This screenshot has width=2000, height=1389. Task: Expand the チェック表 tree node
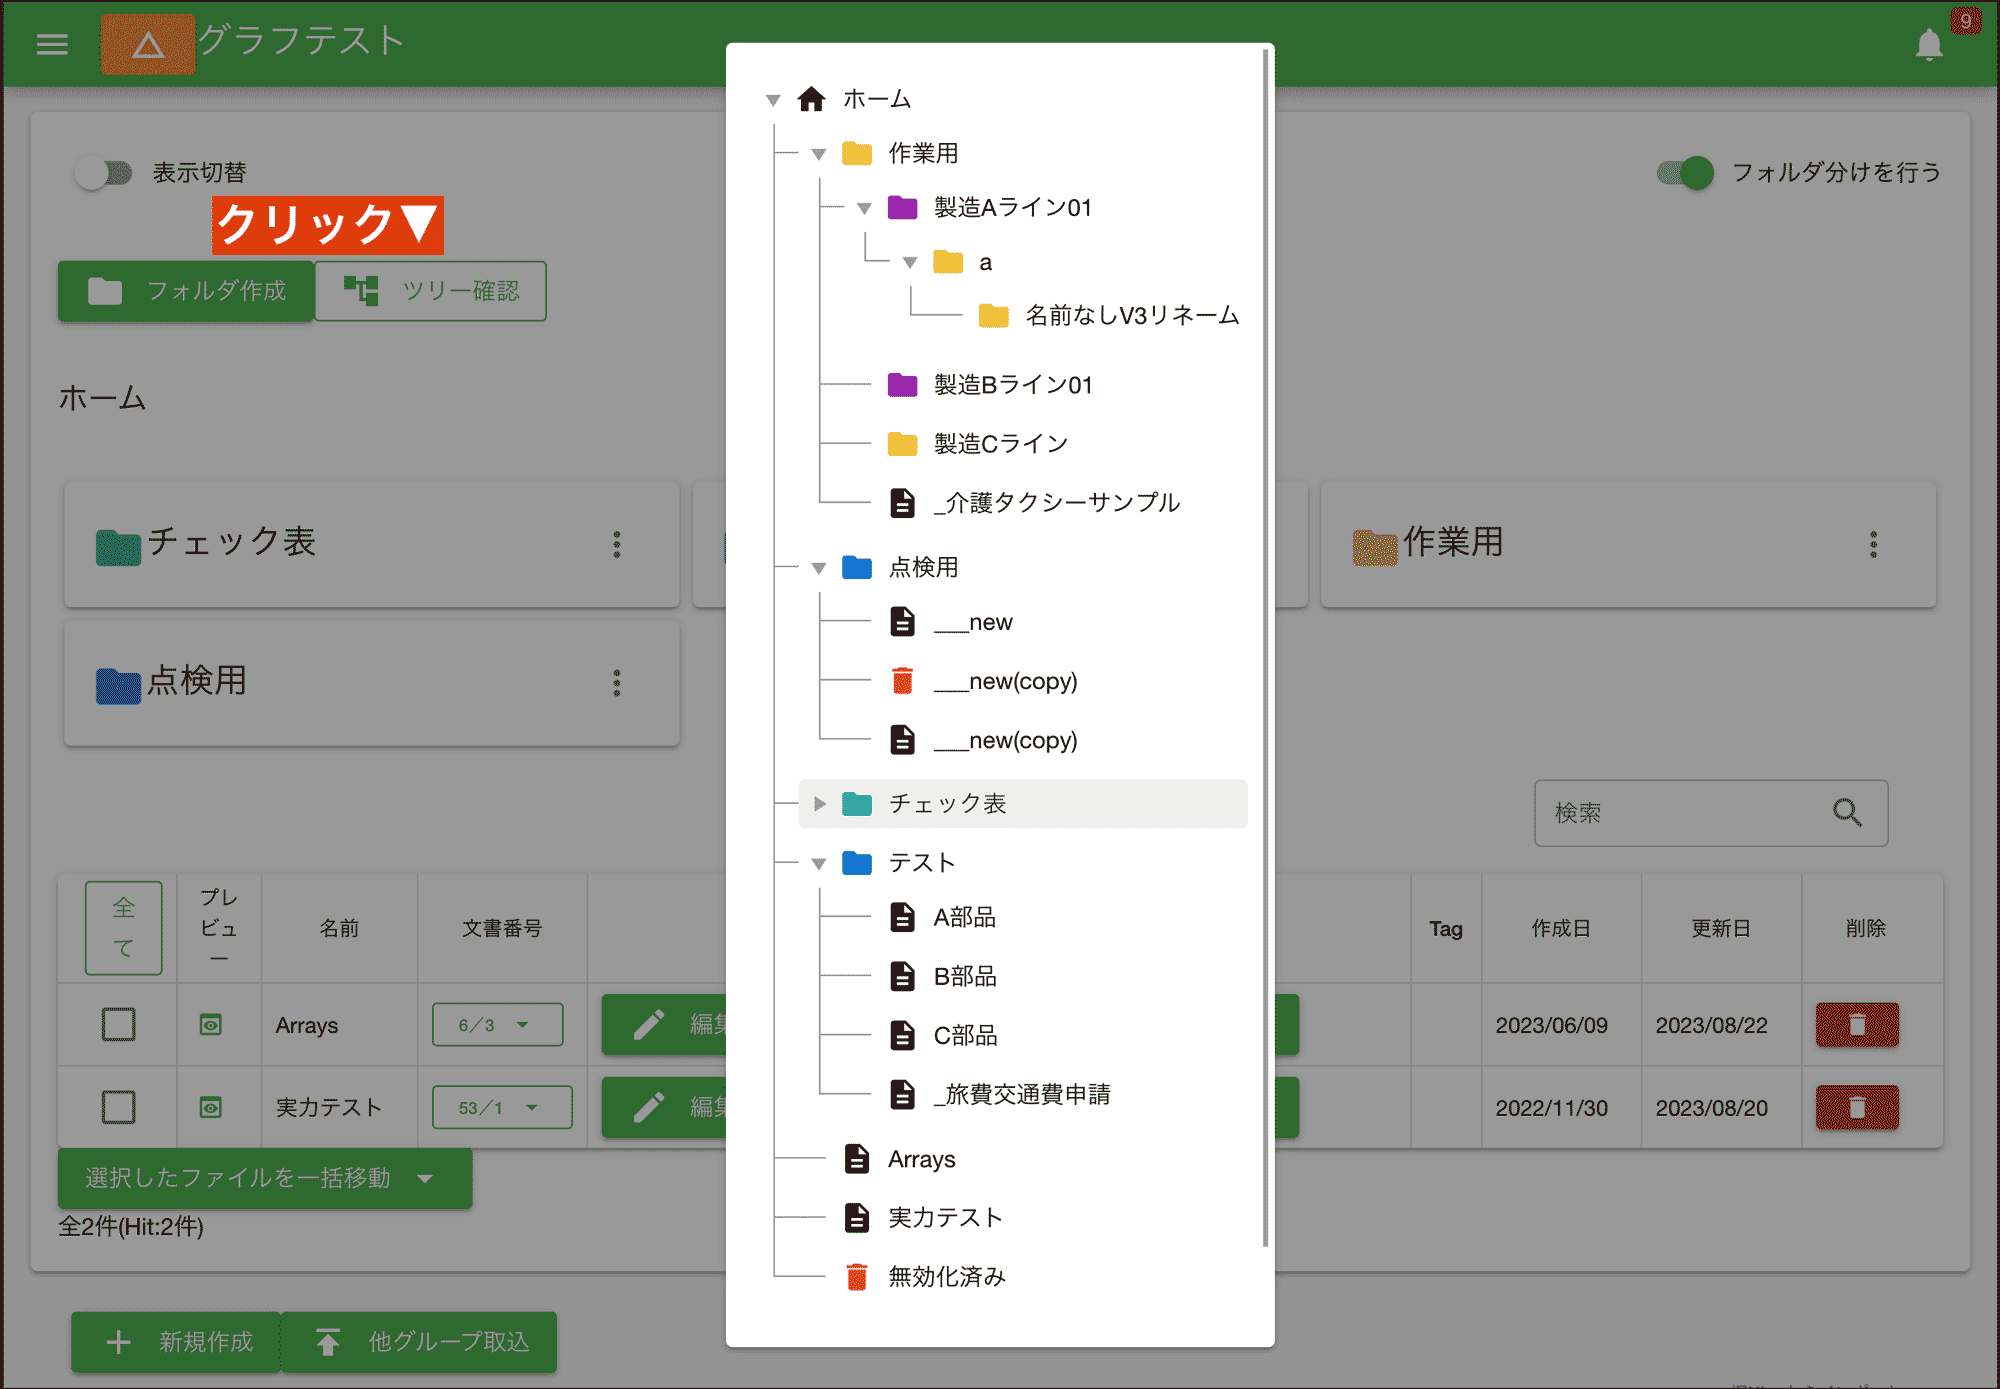(820, 803)
